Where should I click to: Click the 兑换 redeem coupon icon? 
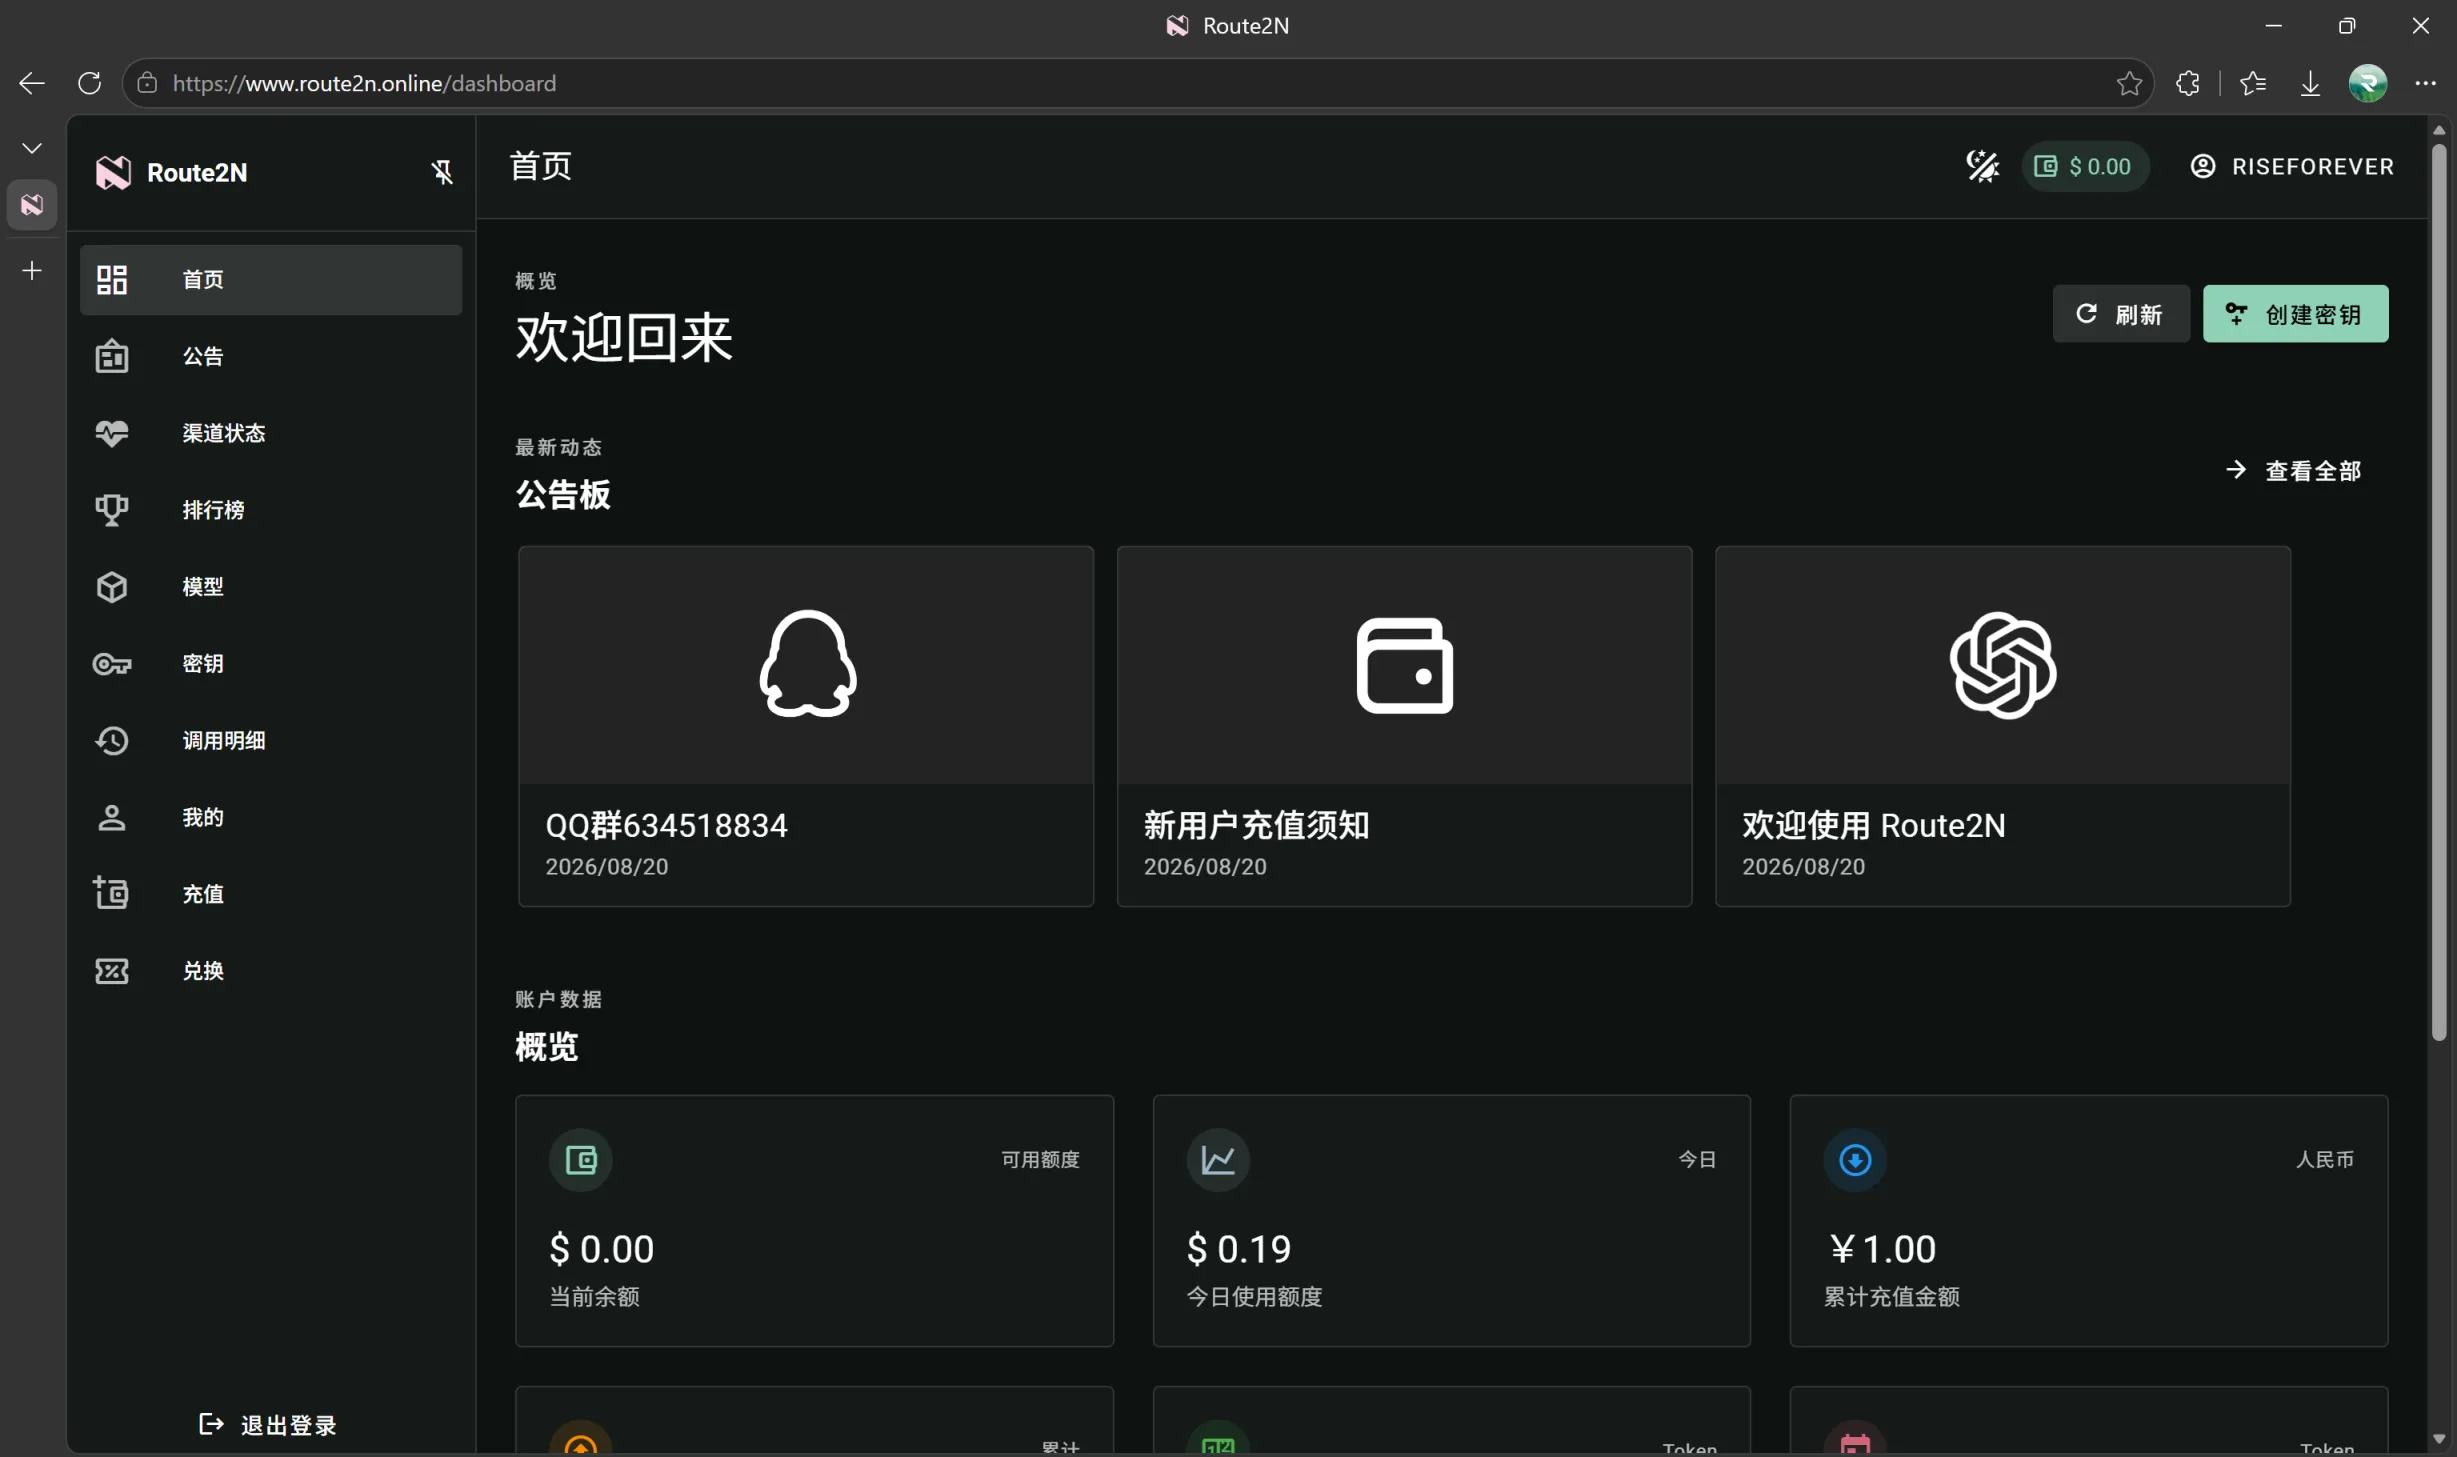[x=112, y=971]
